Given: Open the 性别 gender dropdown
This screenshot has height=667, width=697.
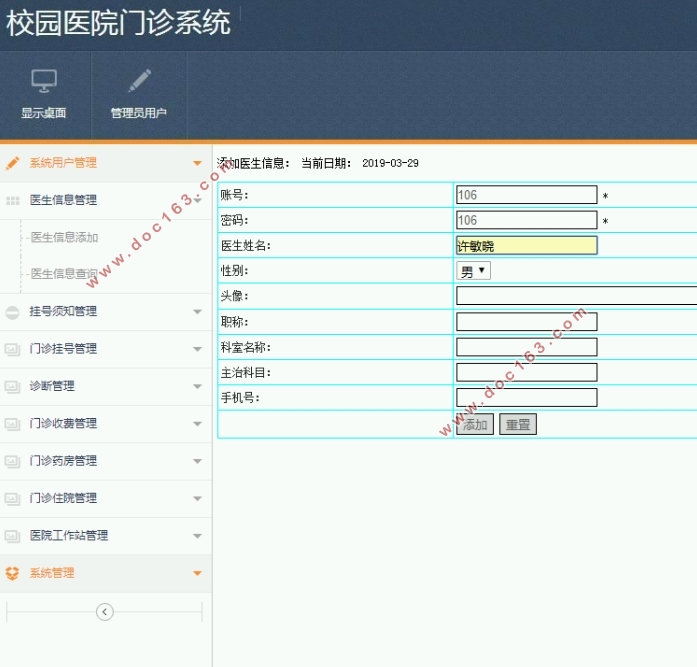Looking at the screenshot, I should tap(473, 271).
